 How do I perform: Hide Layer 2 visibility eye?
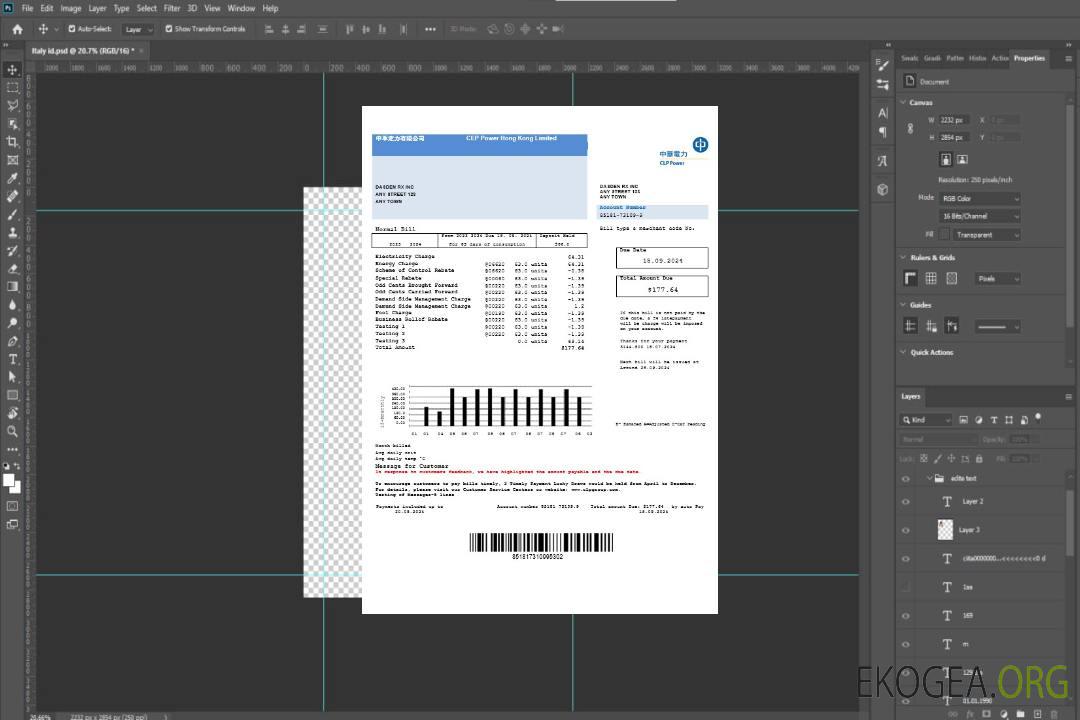pos(906,502)
